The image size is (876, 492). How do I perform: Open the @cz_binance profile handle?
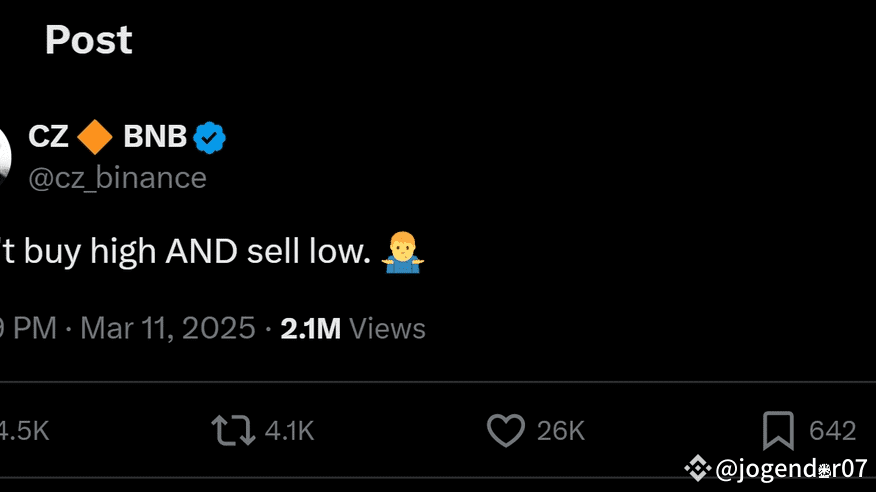tap(117, 178)
